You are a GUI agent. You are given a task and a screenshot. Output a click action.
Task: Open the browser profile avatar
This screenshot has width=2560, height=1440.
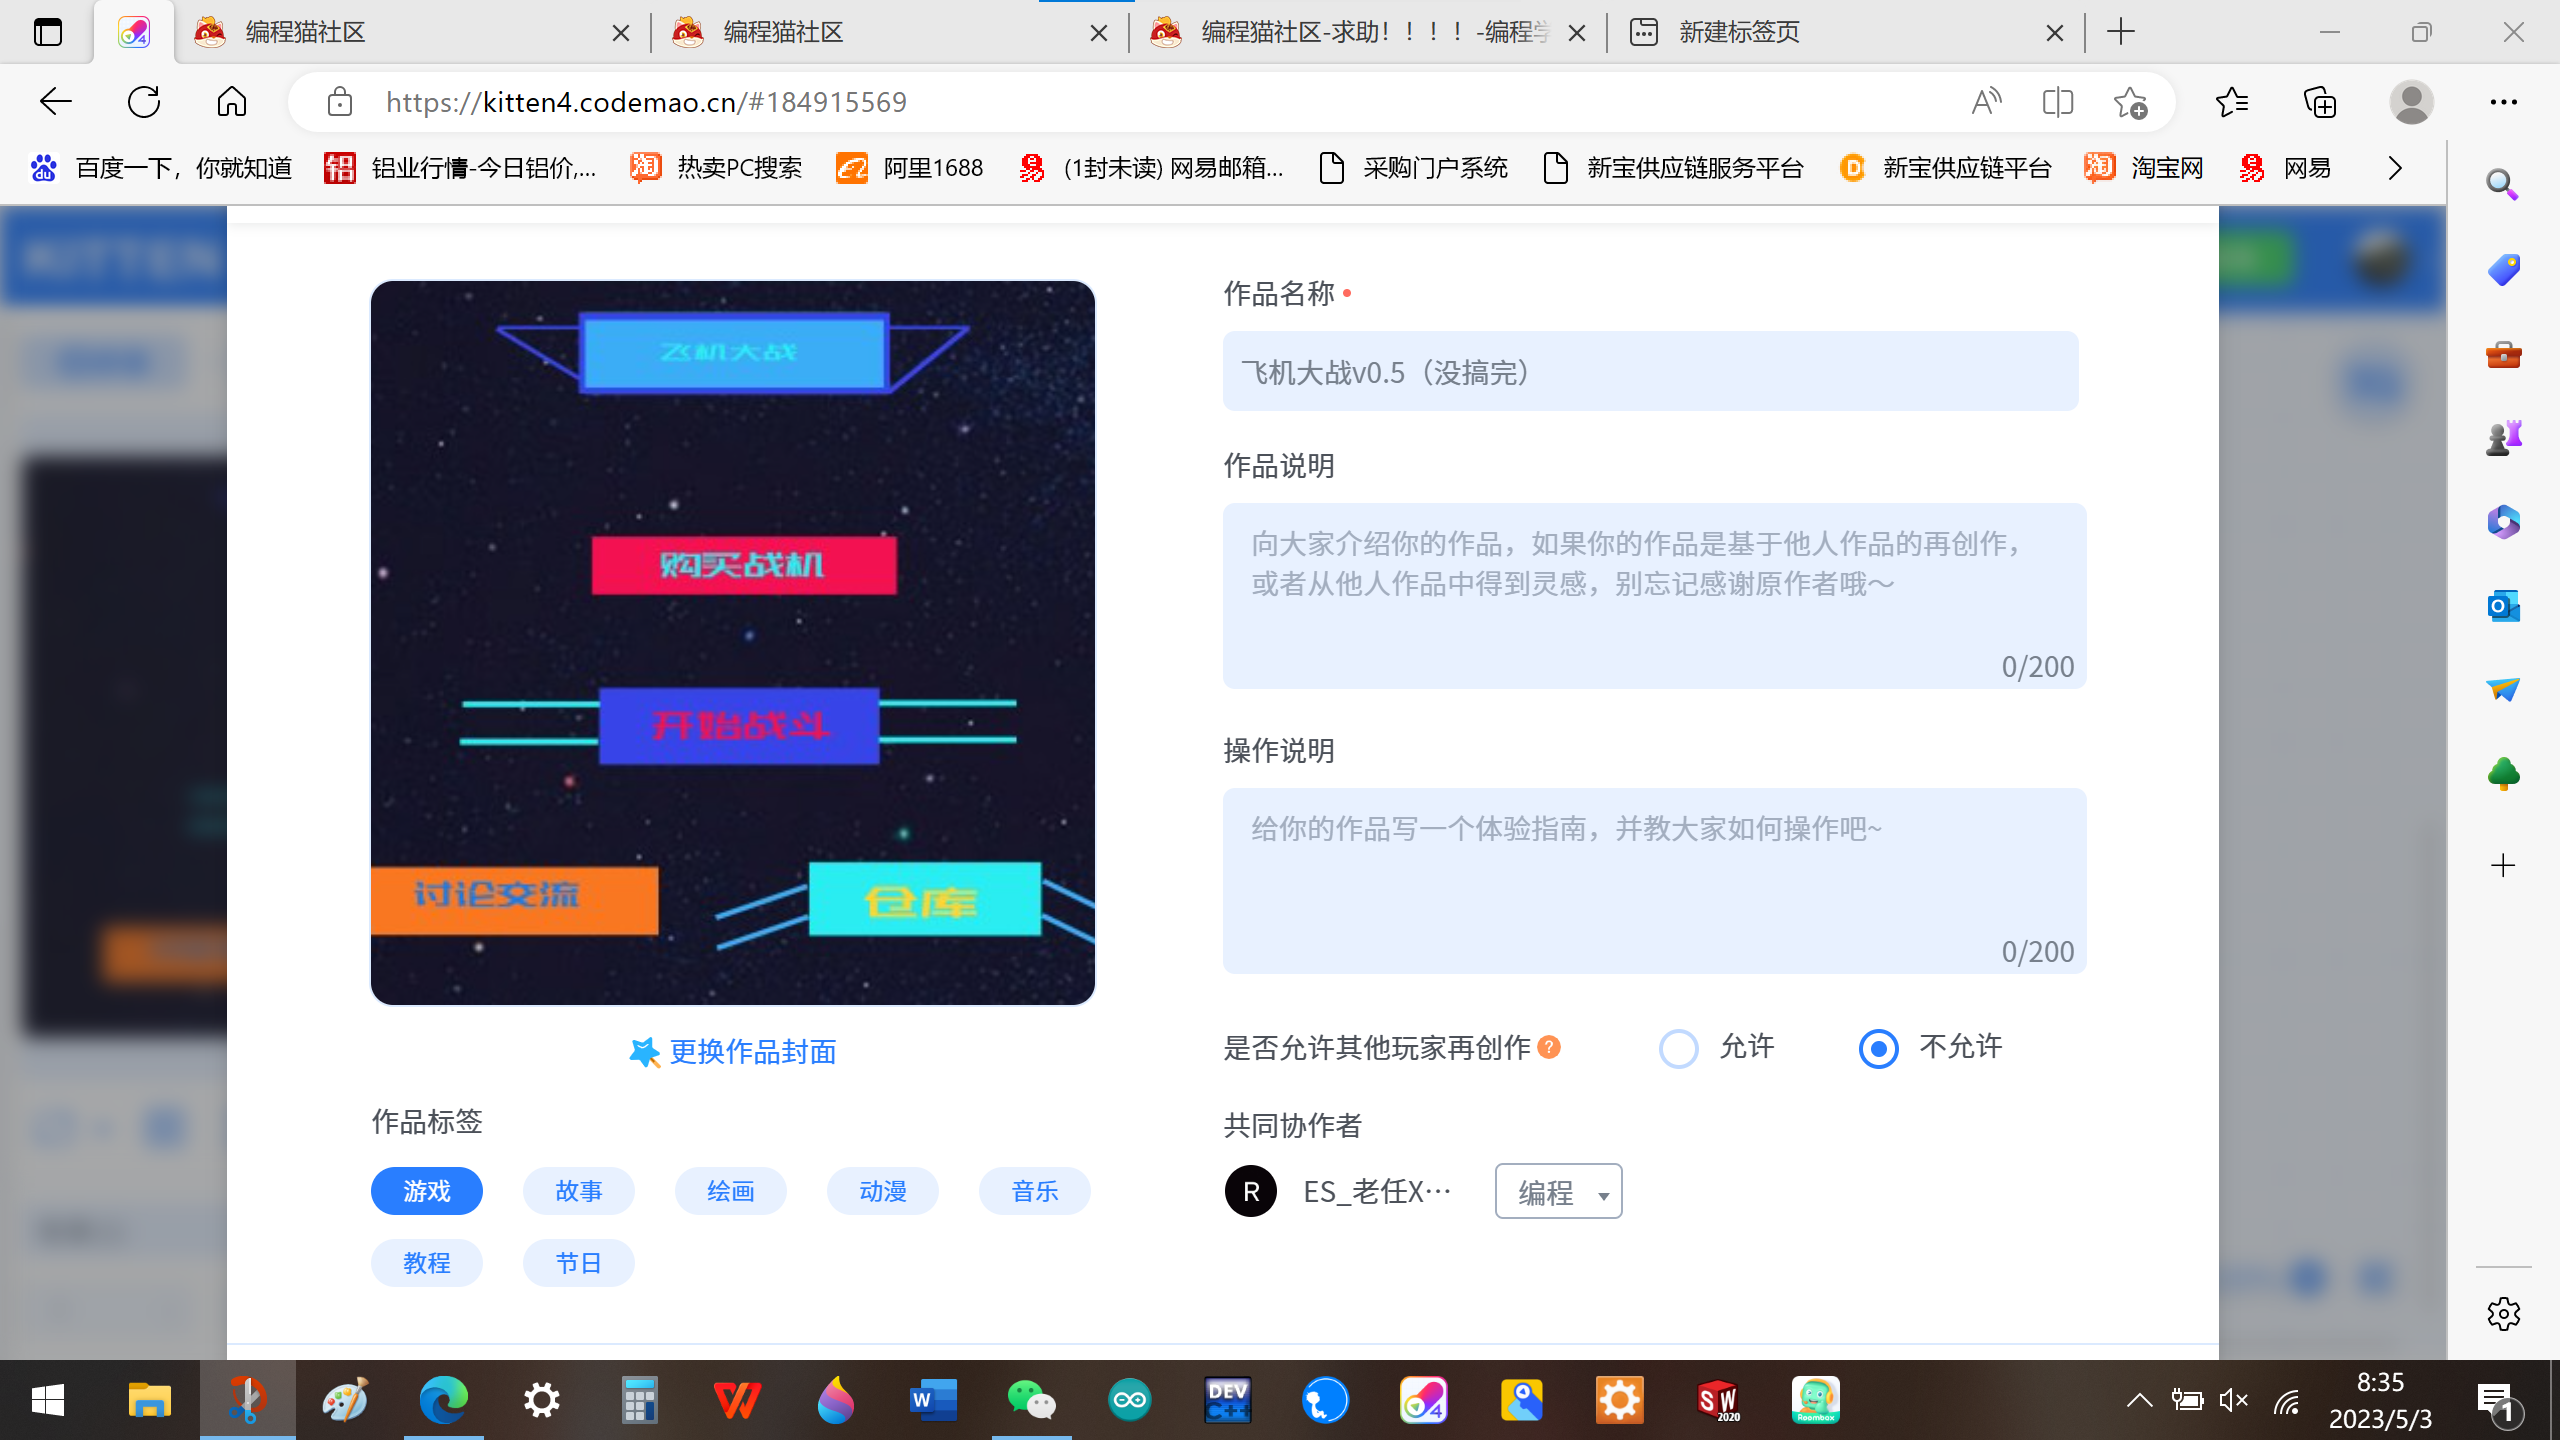[x=2412, y=102]
